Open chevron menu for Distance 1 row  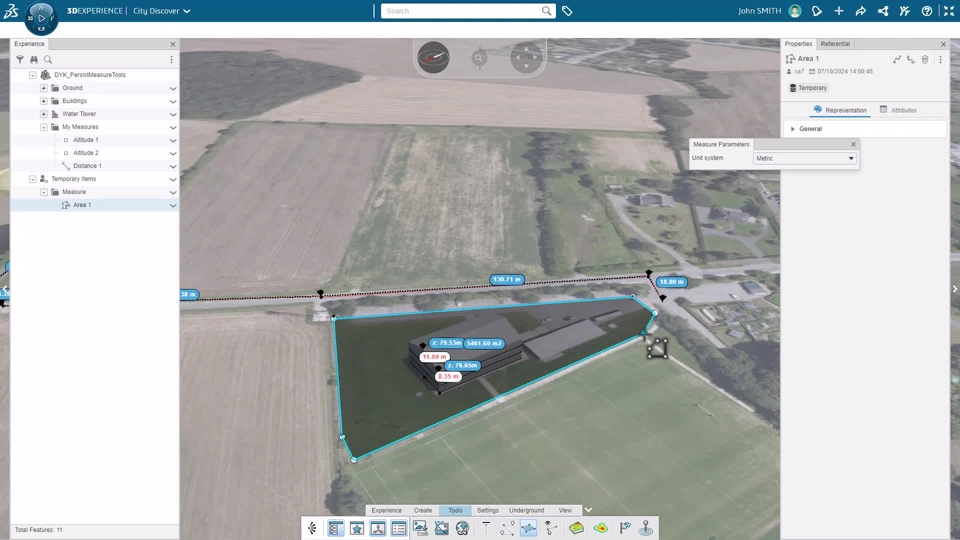173,166
